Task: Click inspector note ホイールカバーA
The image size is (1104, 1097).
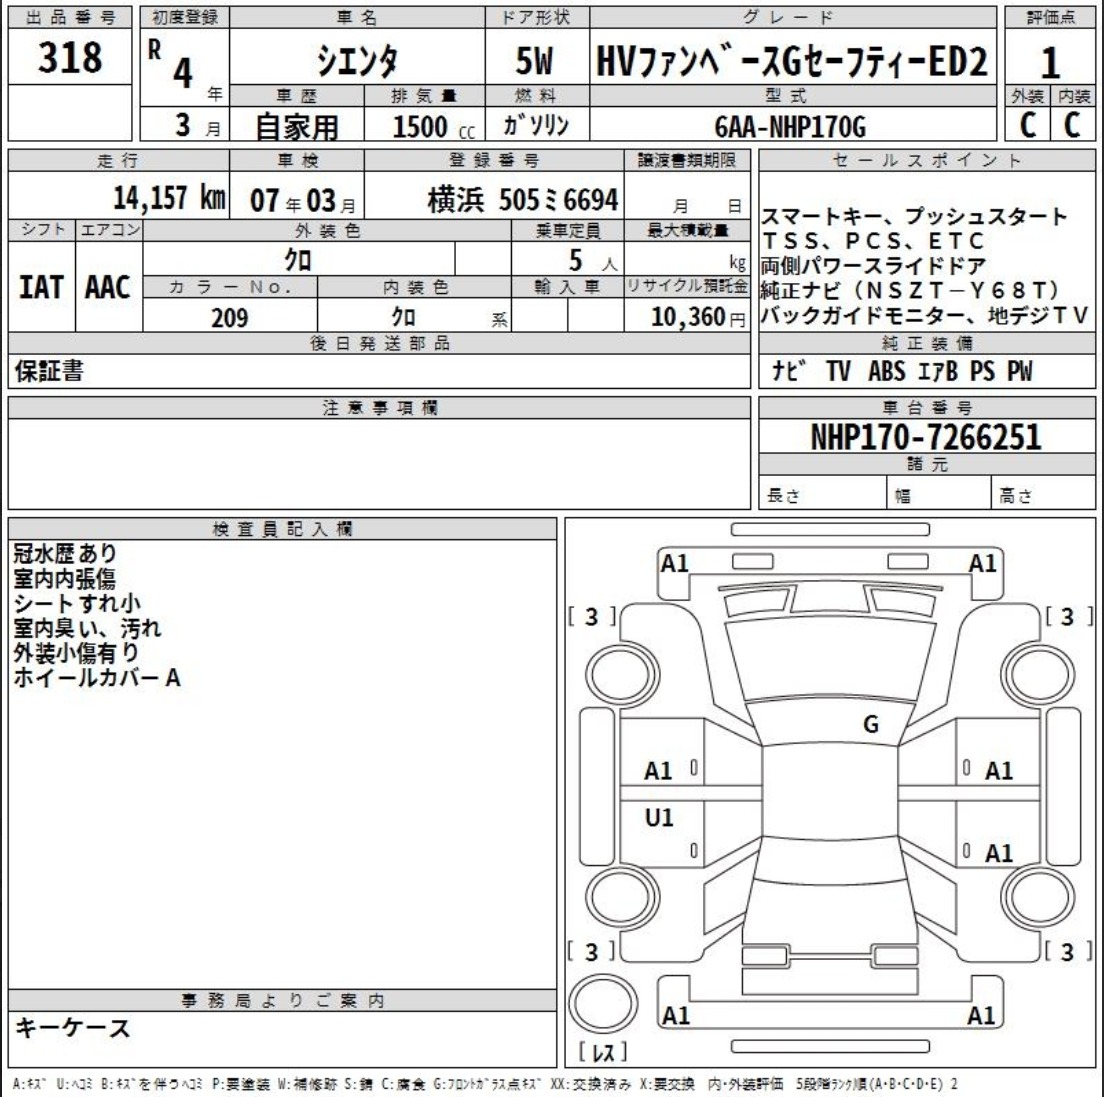Action: tap(97, 678)
